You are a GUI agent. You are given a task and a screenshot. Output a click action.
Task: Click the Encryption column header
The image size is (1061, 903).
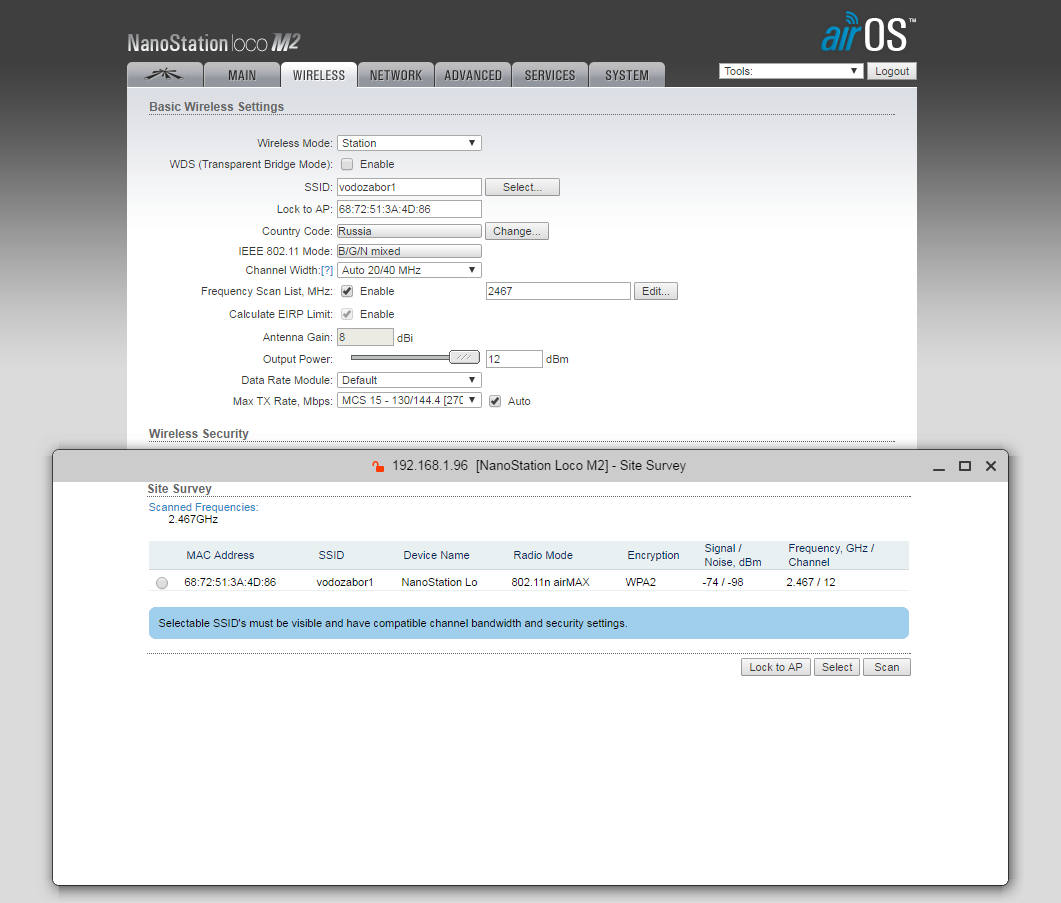pyautogui.click(x=653, y=555)
